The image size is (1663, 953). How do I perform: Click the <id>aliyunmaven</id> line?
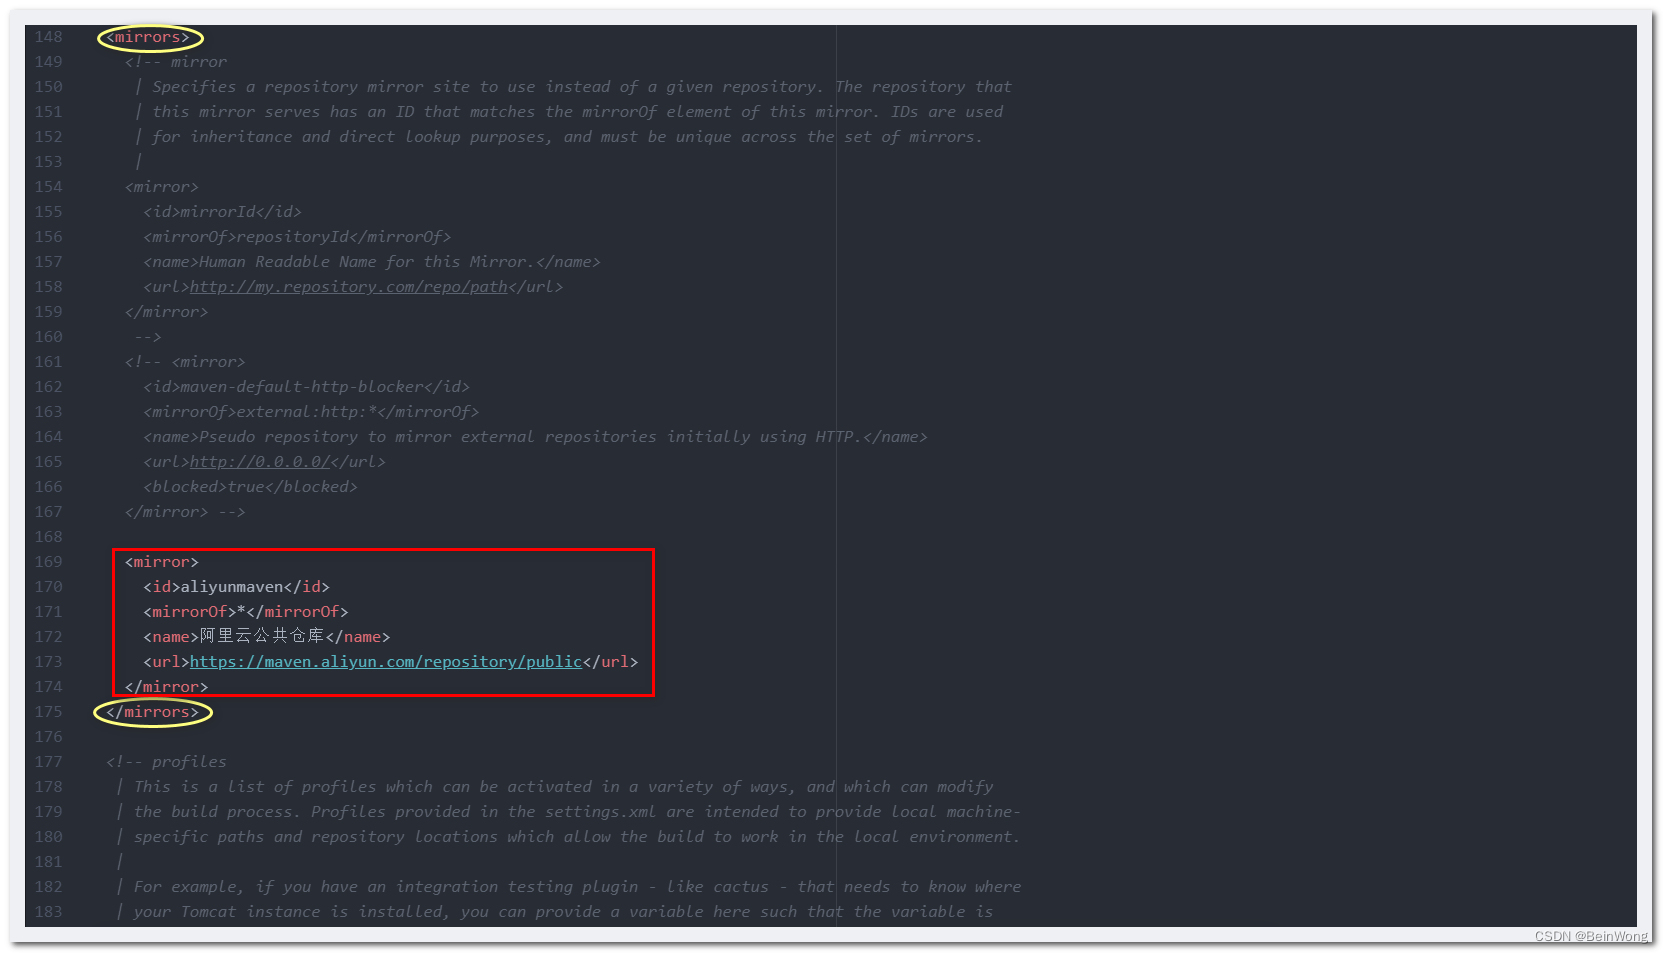pos(236,587)
